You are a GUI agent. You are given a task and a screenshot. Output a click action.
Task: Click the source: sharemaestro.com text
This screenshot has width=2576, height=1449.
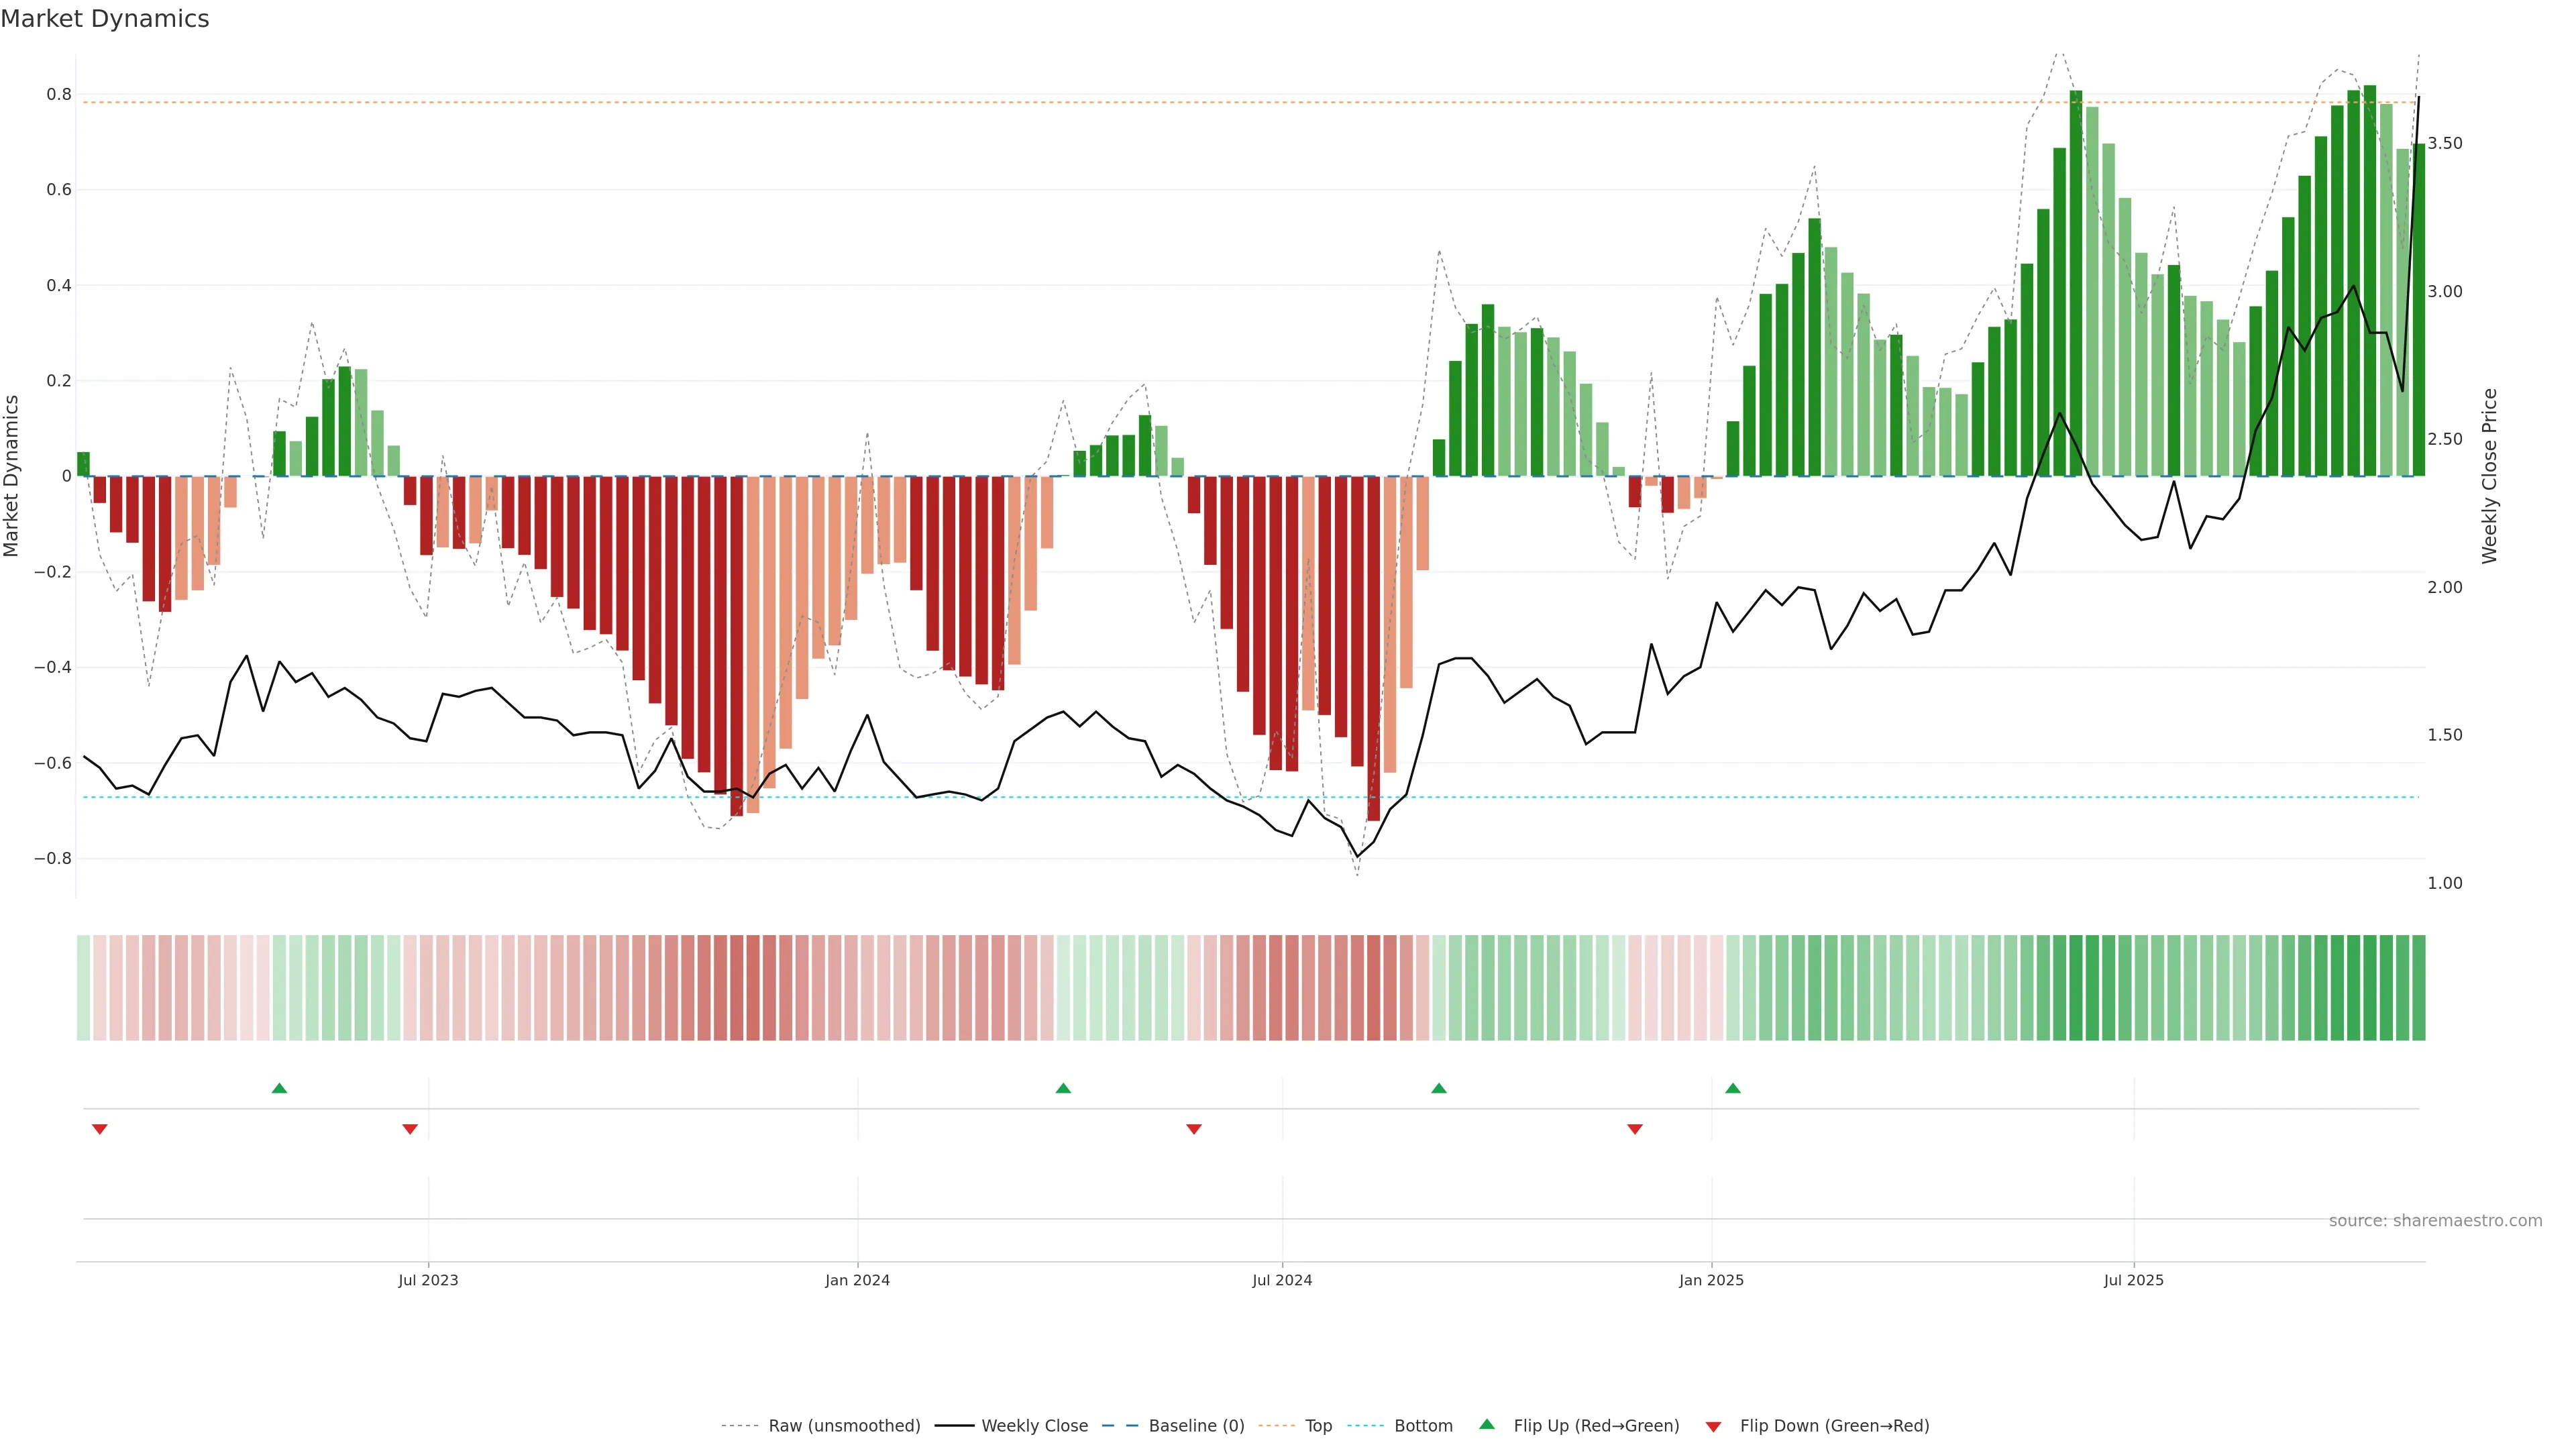click(x=2435, y=1221)
